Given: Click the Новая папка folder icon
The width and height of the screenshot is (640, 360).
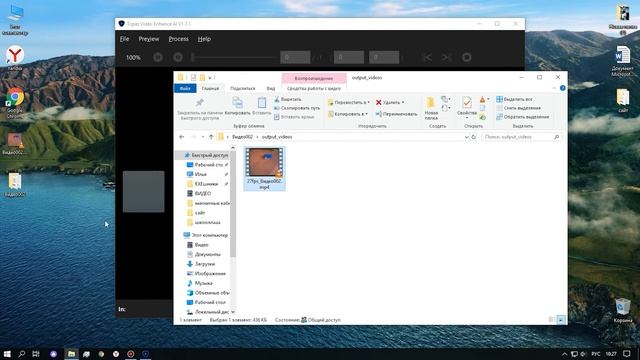Looking at the screenshot, I should [431, 102].
